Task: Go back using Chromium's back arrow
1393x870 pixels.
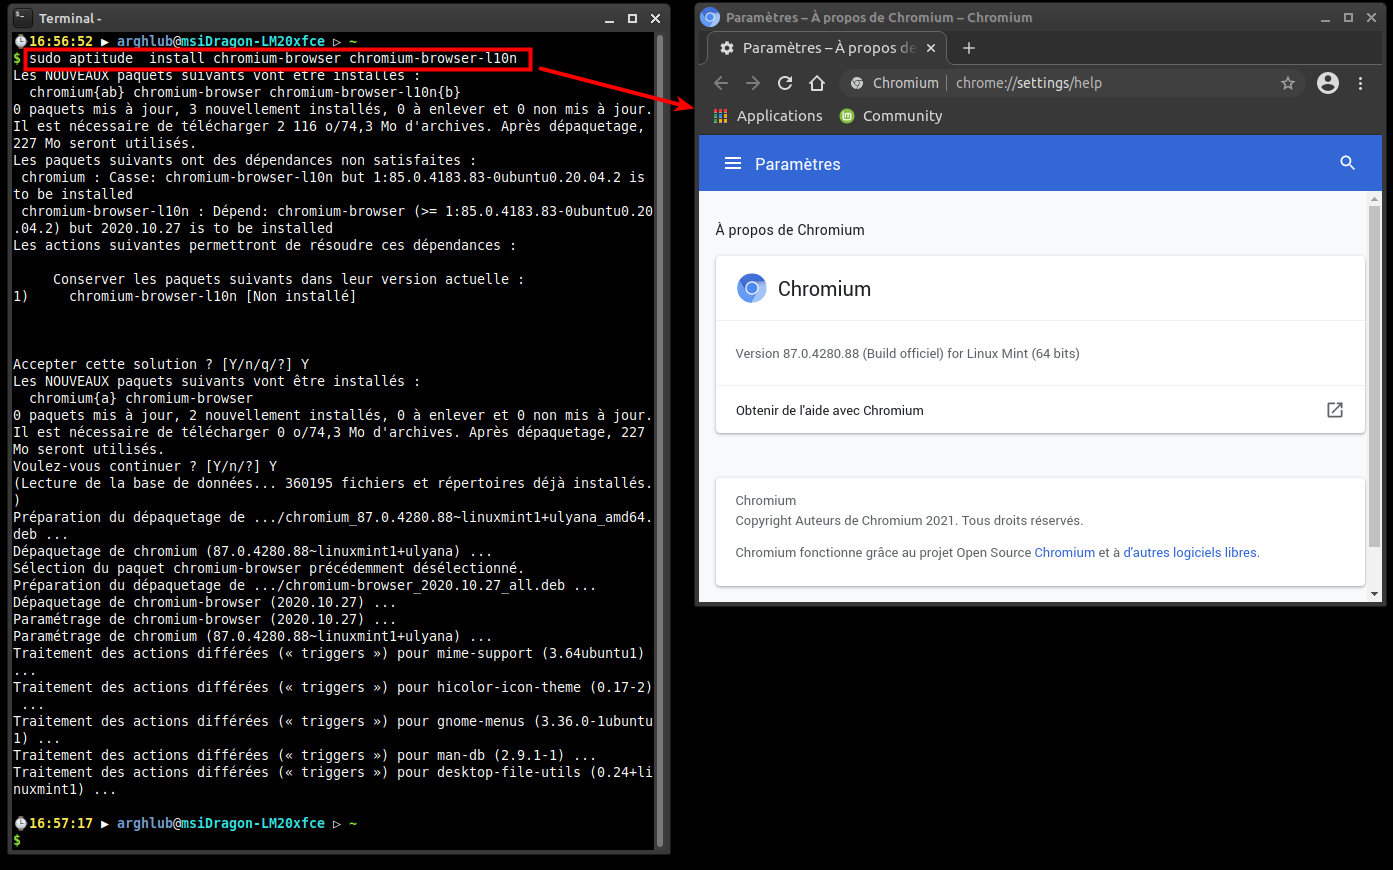Action: coord(721,83)
